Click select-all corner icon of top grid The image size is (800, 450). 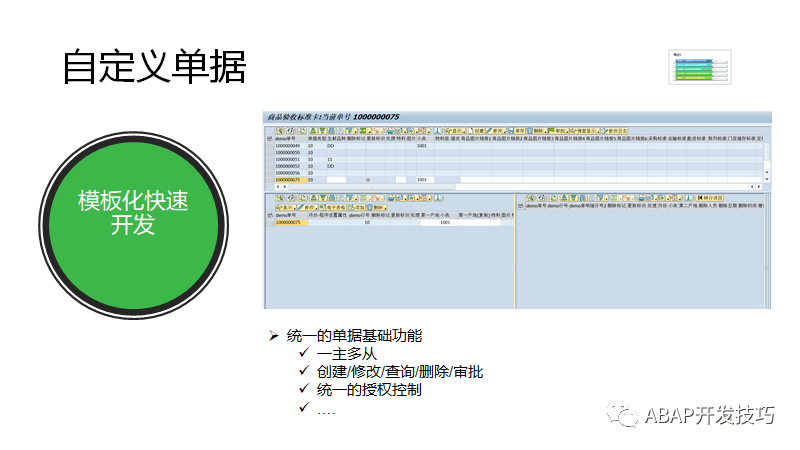(269, 139)
